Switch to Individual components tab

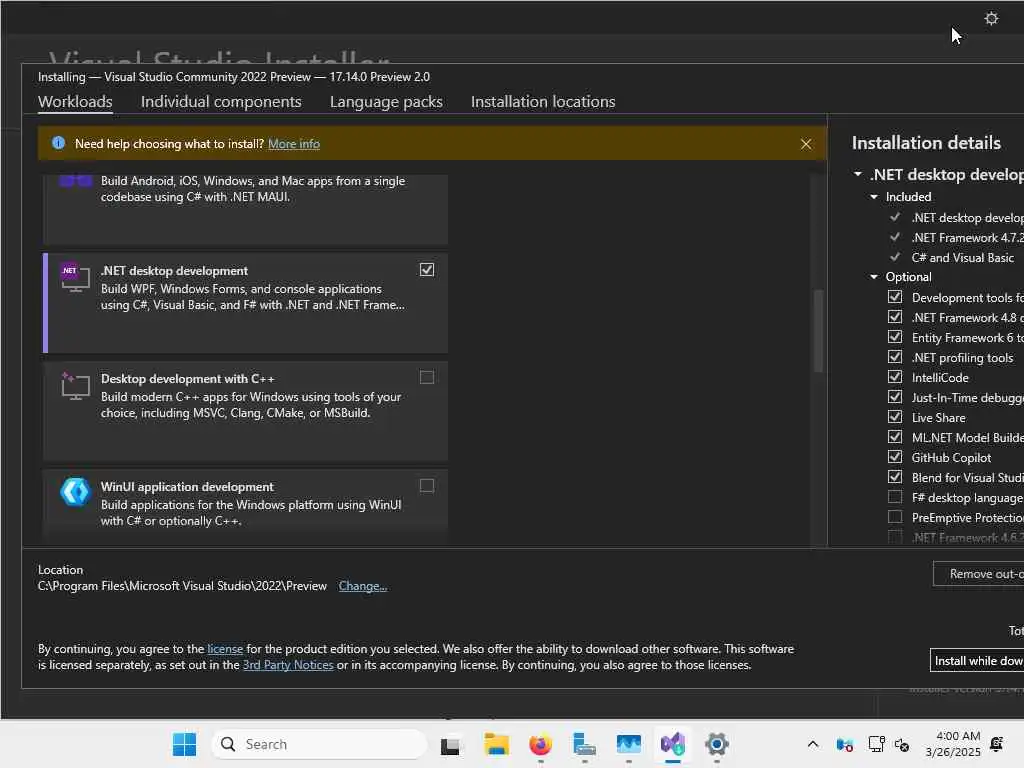(x=221, y=102)
